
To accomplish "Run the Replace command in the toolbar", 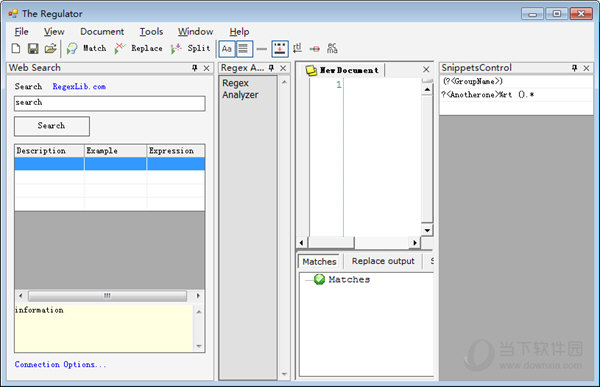I will tap(139, 48).
